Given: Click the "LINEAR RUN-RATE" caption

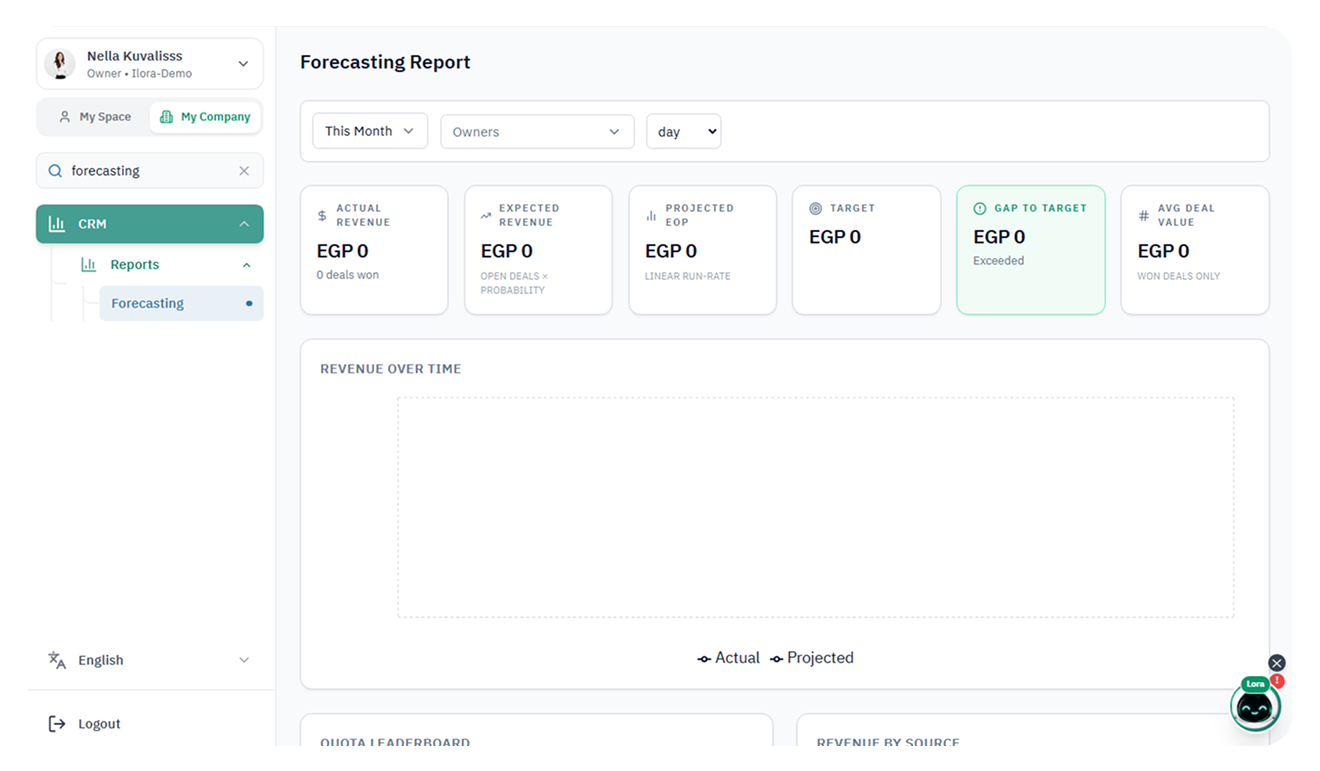Looking at the screenshot, I should (x=688, y=276).
